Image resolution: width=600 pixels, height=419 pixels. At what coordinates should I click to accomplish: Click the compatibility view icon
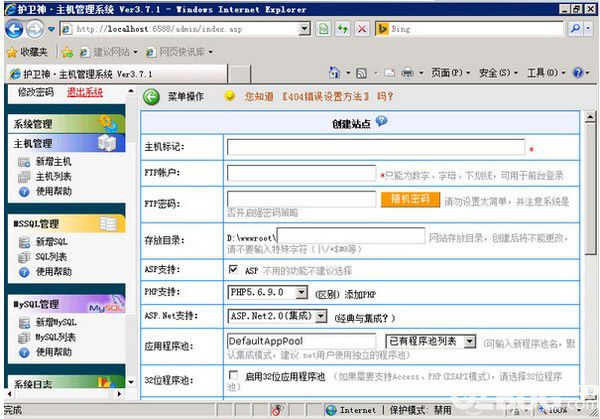tap(323, 29)
